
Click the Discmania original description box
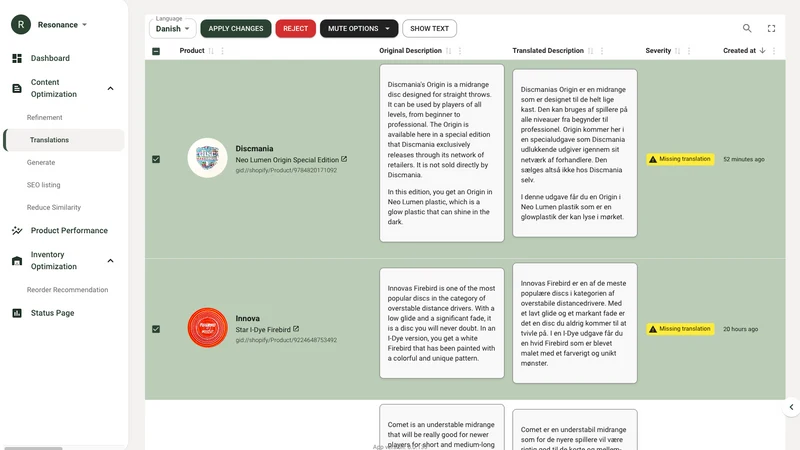(x=442, y=153)
